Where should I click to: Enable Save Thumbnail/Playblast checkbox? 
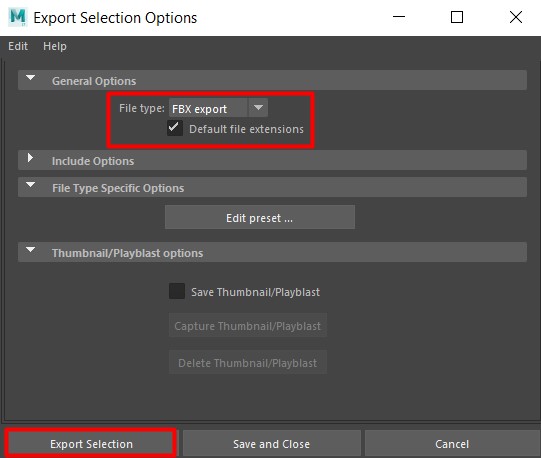tap(177, 291)
